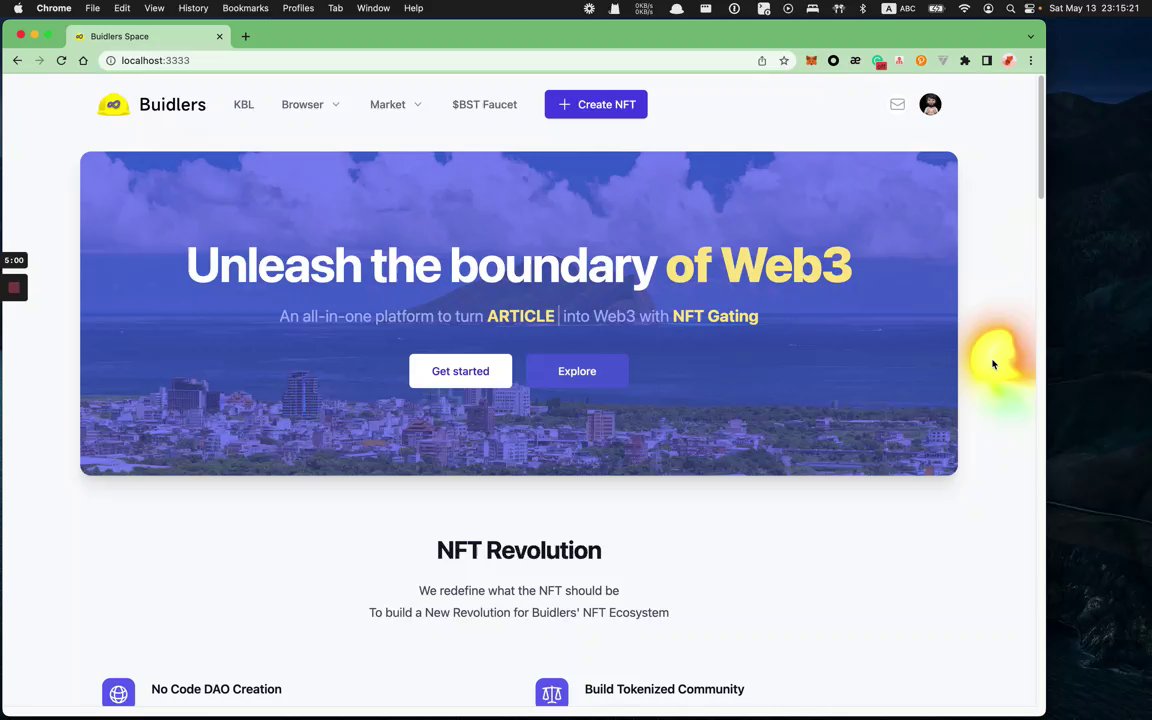Open macOS Spotlight search
The height and width of the screenshot is (720, 1152).
1011,8
